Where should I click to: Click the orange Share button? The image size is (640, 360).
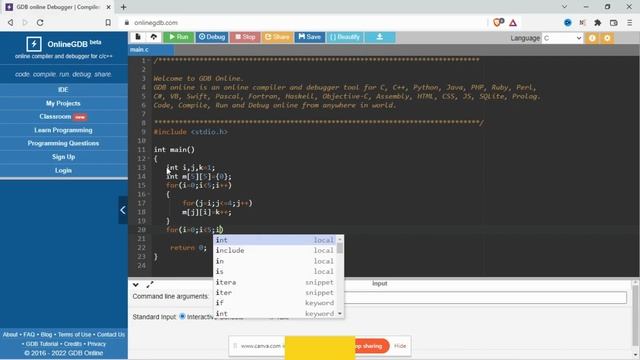277,37
